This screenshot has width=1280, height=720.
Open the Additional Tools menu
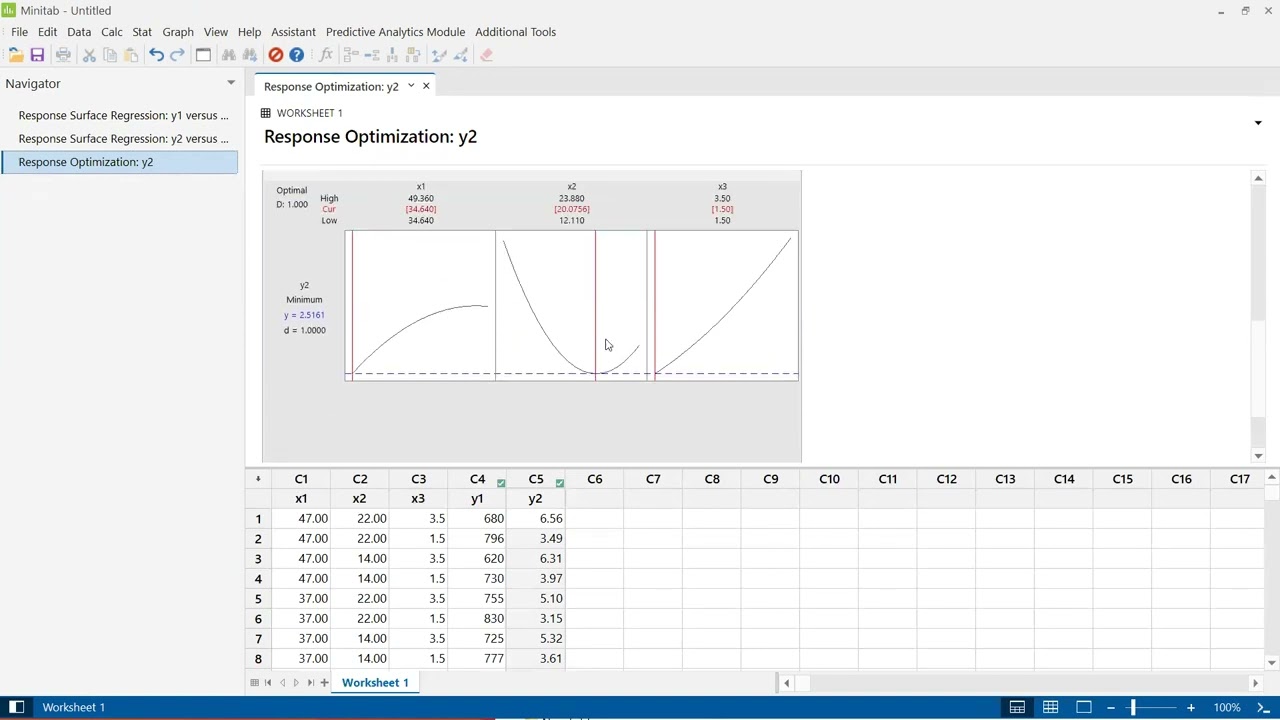point(515,32)
